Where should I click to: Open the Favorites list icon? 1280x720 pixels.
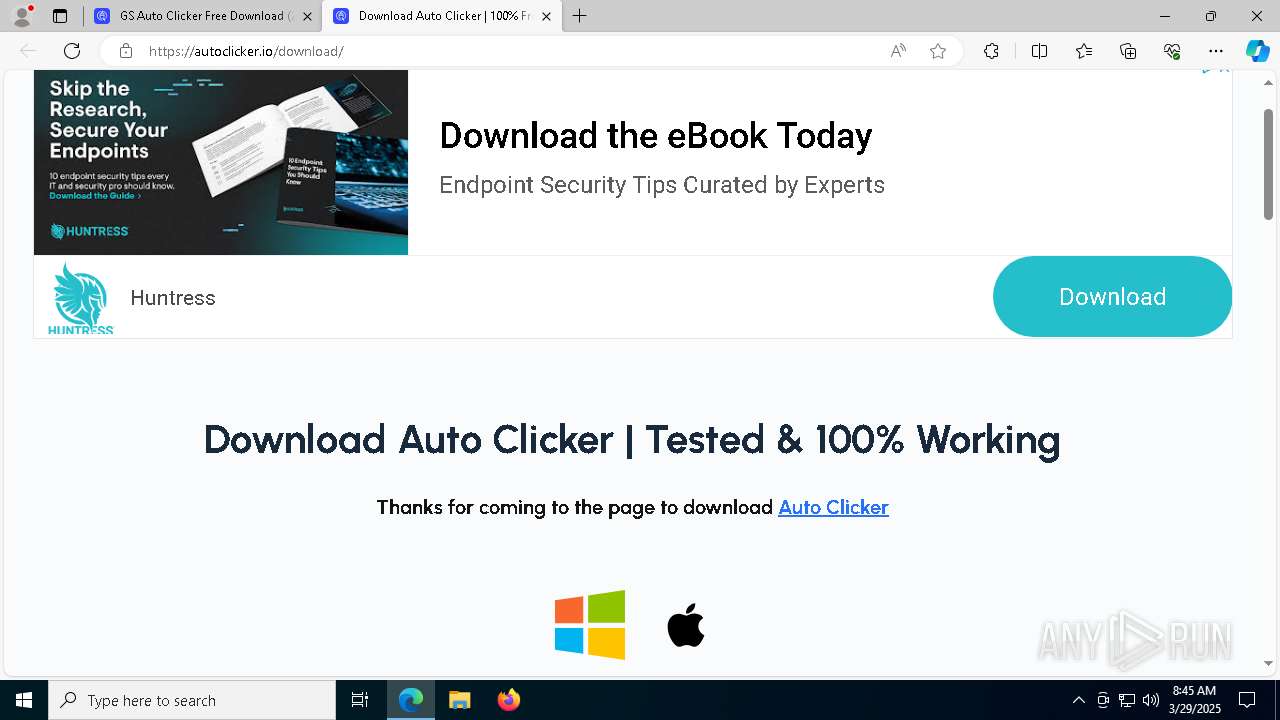coord(1084,51)
